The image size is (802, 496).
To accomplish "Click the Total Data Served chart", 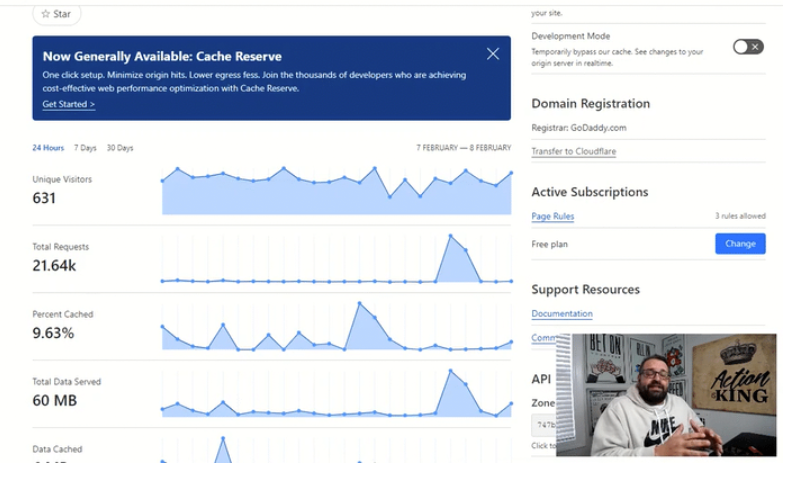I will 337,393.
